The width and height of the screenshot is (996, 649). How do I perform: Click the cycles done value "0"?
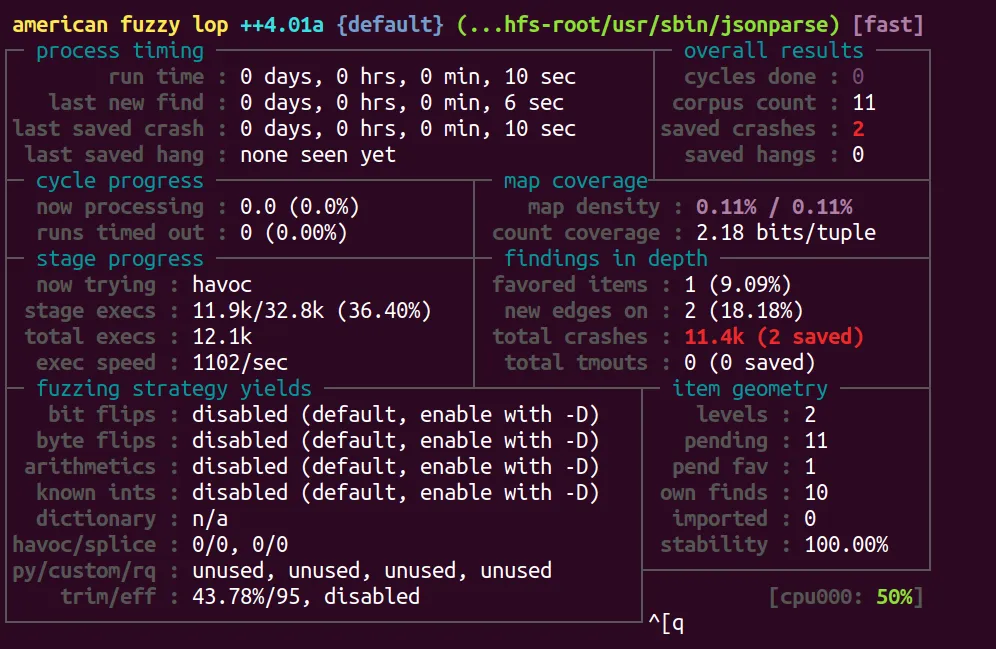tap(858, 77)
